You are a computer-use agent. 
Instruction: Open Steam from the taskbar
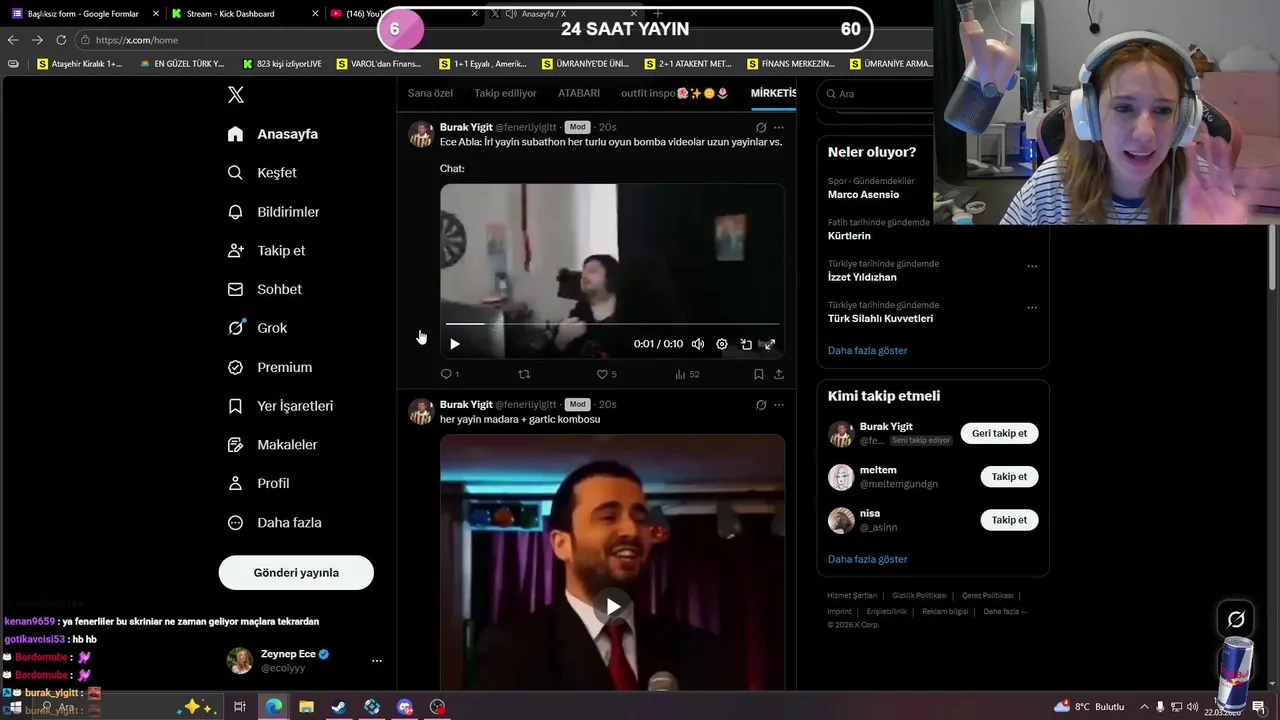click(339, 706)
